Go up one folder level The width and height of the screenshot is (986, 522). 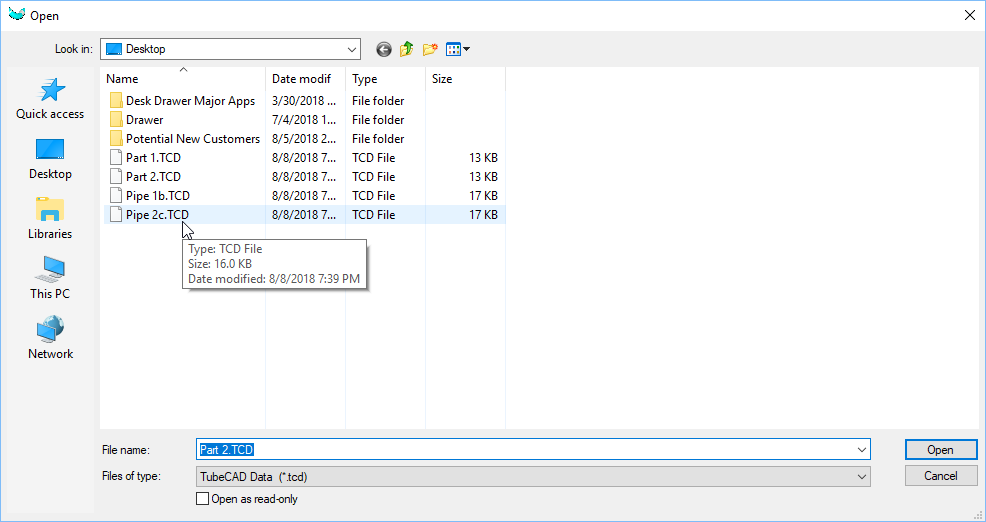pyautogui.click(x=407, y=49)
